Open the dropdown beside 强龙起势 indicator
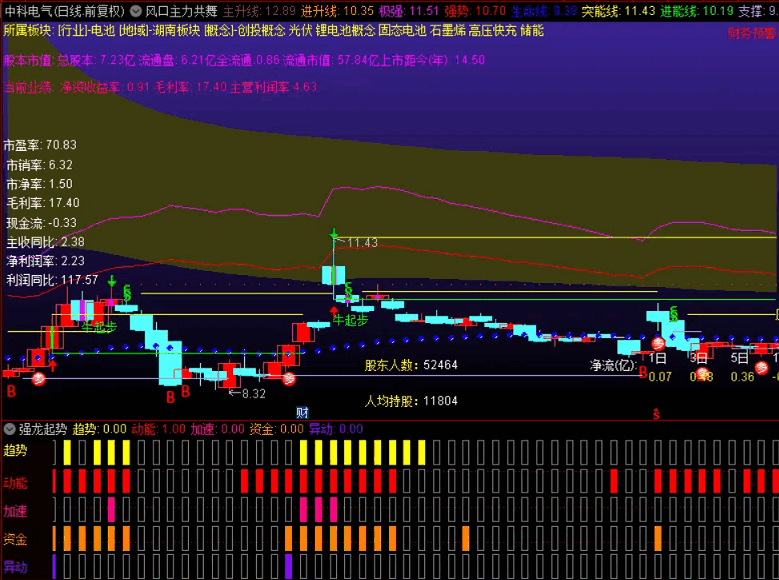This screenshot has height=580, width=779. 9,429
